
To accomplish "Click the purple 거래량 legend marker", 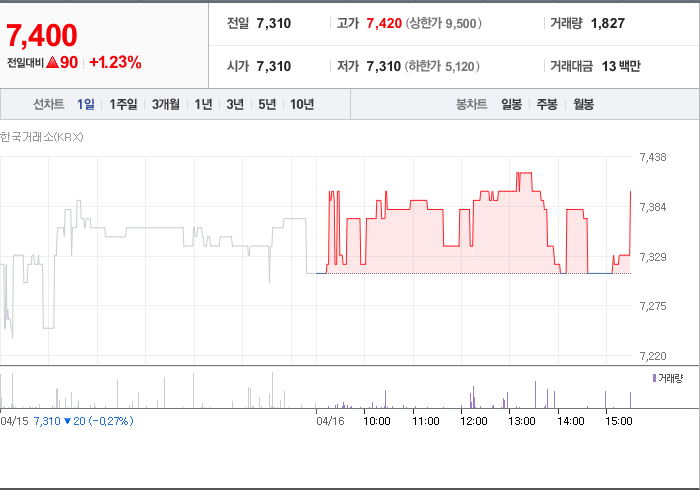I will tap(654, 378).
